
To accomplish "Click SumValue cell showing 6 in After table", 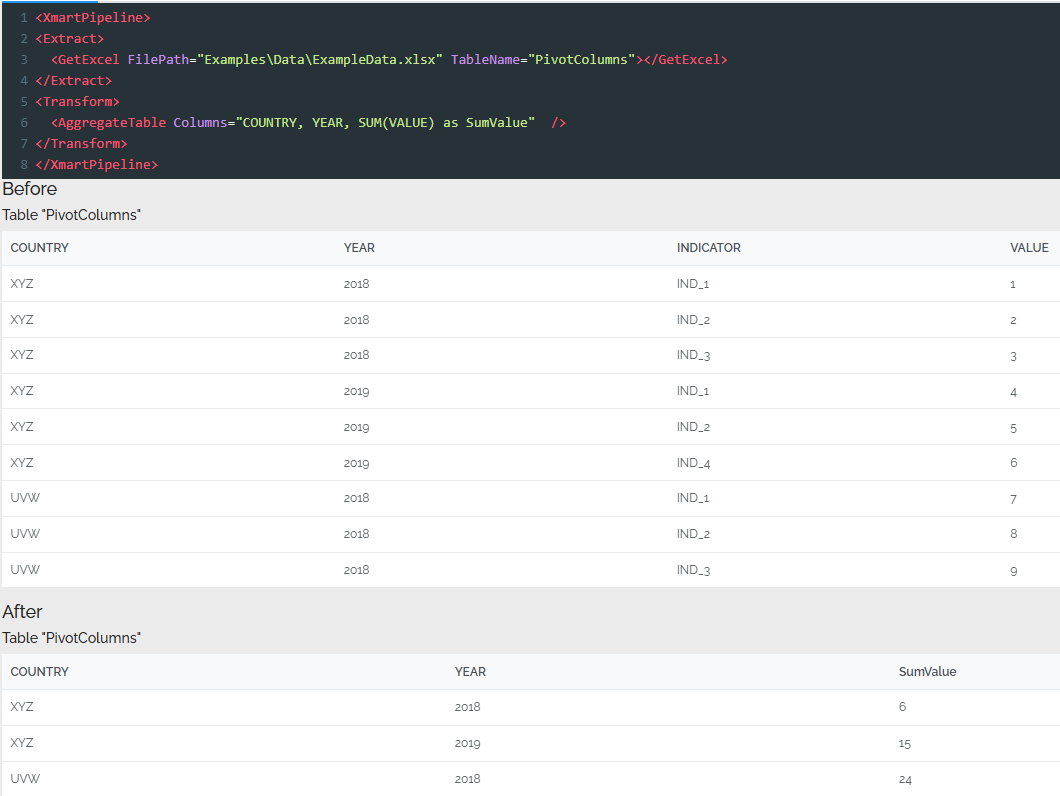I will click(x=902, y=707).
